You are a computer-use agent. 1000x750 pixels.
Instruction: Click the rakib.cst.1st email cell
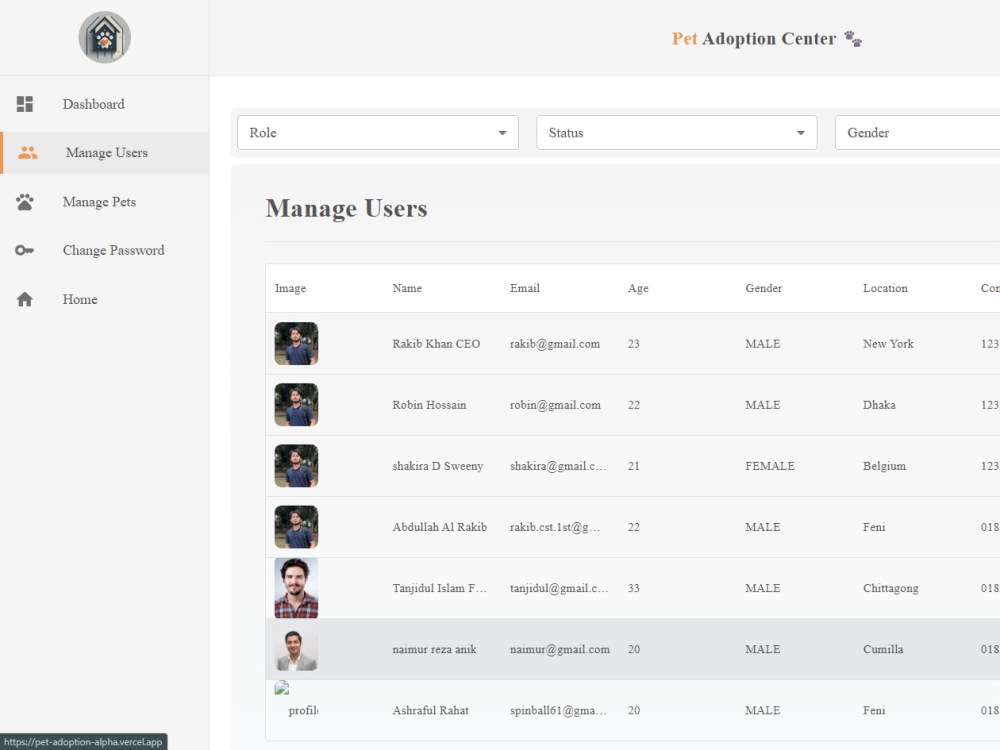tap(555, 527)
